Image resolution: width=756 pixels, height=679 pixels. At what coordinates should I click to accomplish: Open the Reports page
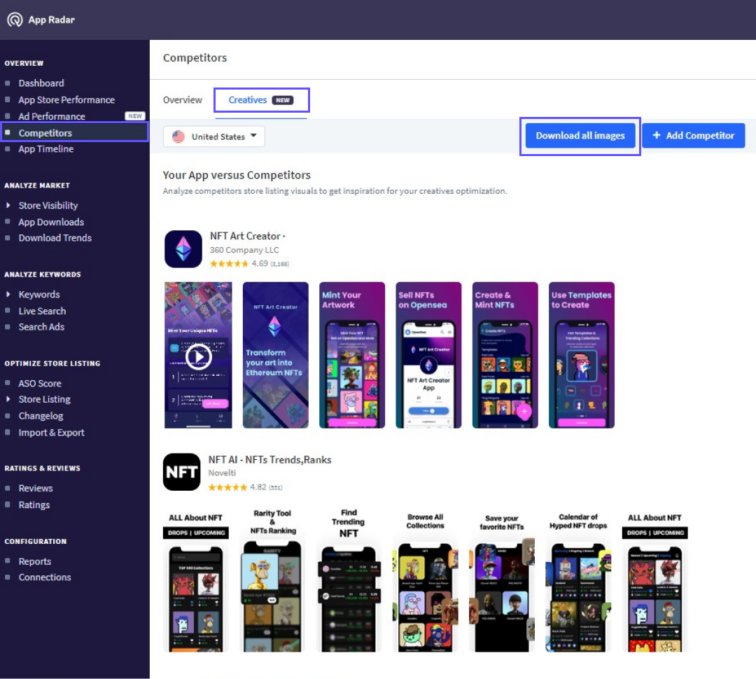(35, 561)
